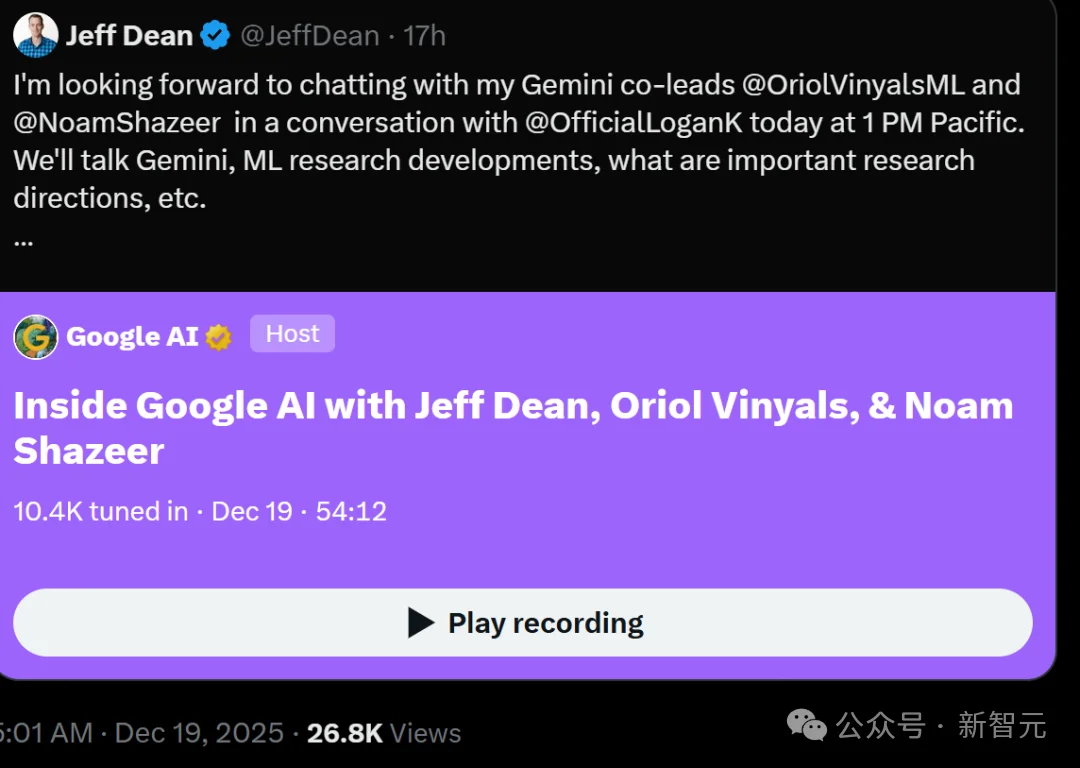This screenshot has width=1080, height=768.
Task: Click the 10.4K tuned in count
Action: coord(100,511)
